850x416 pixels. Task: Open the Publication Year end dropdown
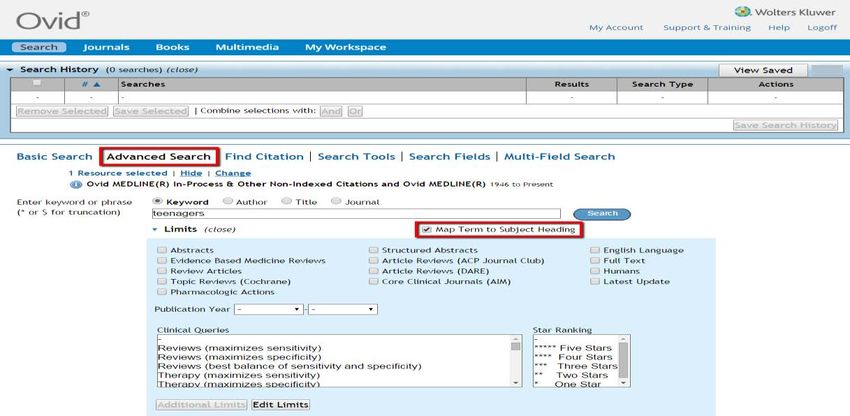343,309
